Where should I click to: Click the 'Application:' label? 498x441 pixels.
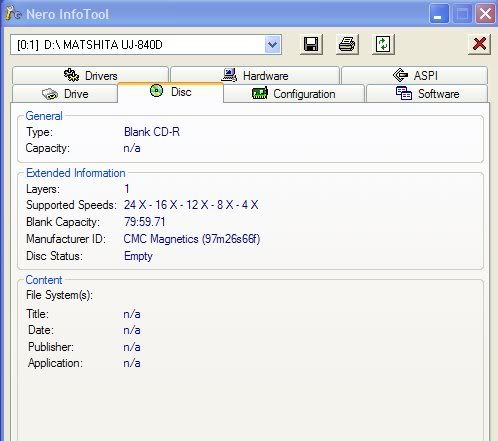[x=55, y=363]
